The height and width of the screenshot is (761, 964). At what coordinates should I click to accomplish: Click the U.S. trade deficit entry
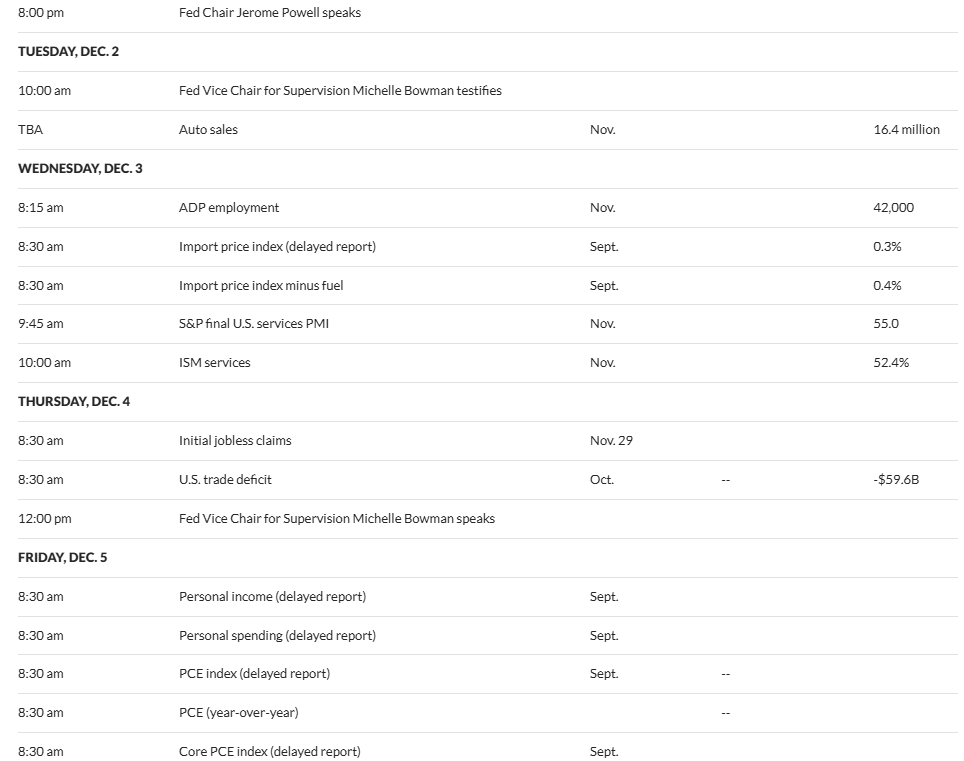225,480
